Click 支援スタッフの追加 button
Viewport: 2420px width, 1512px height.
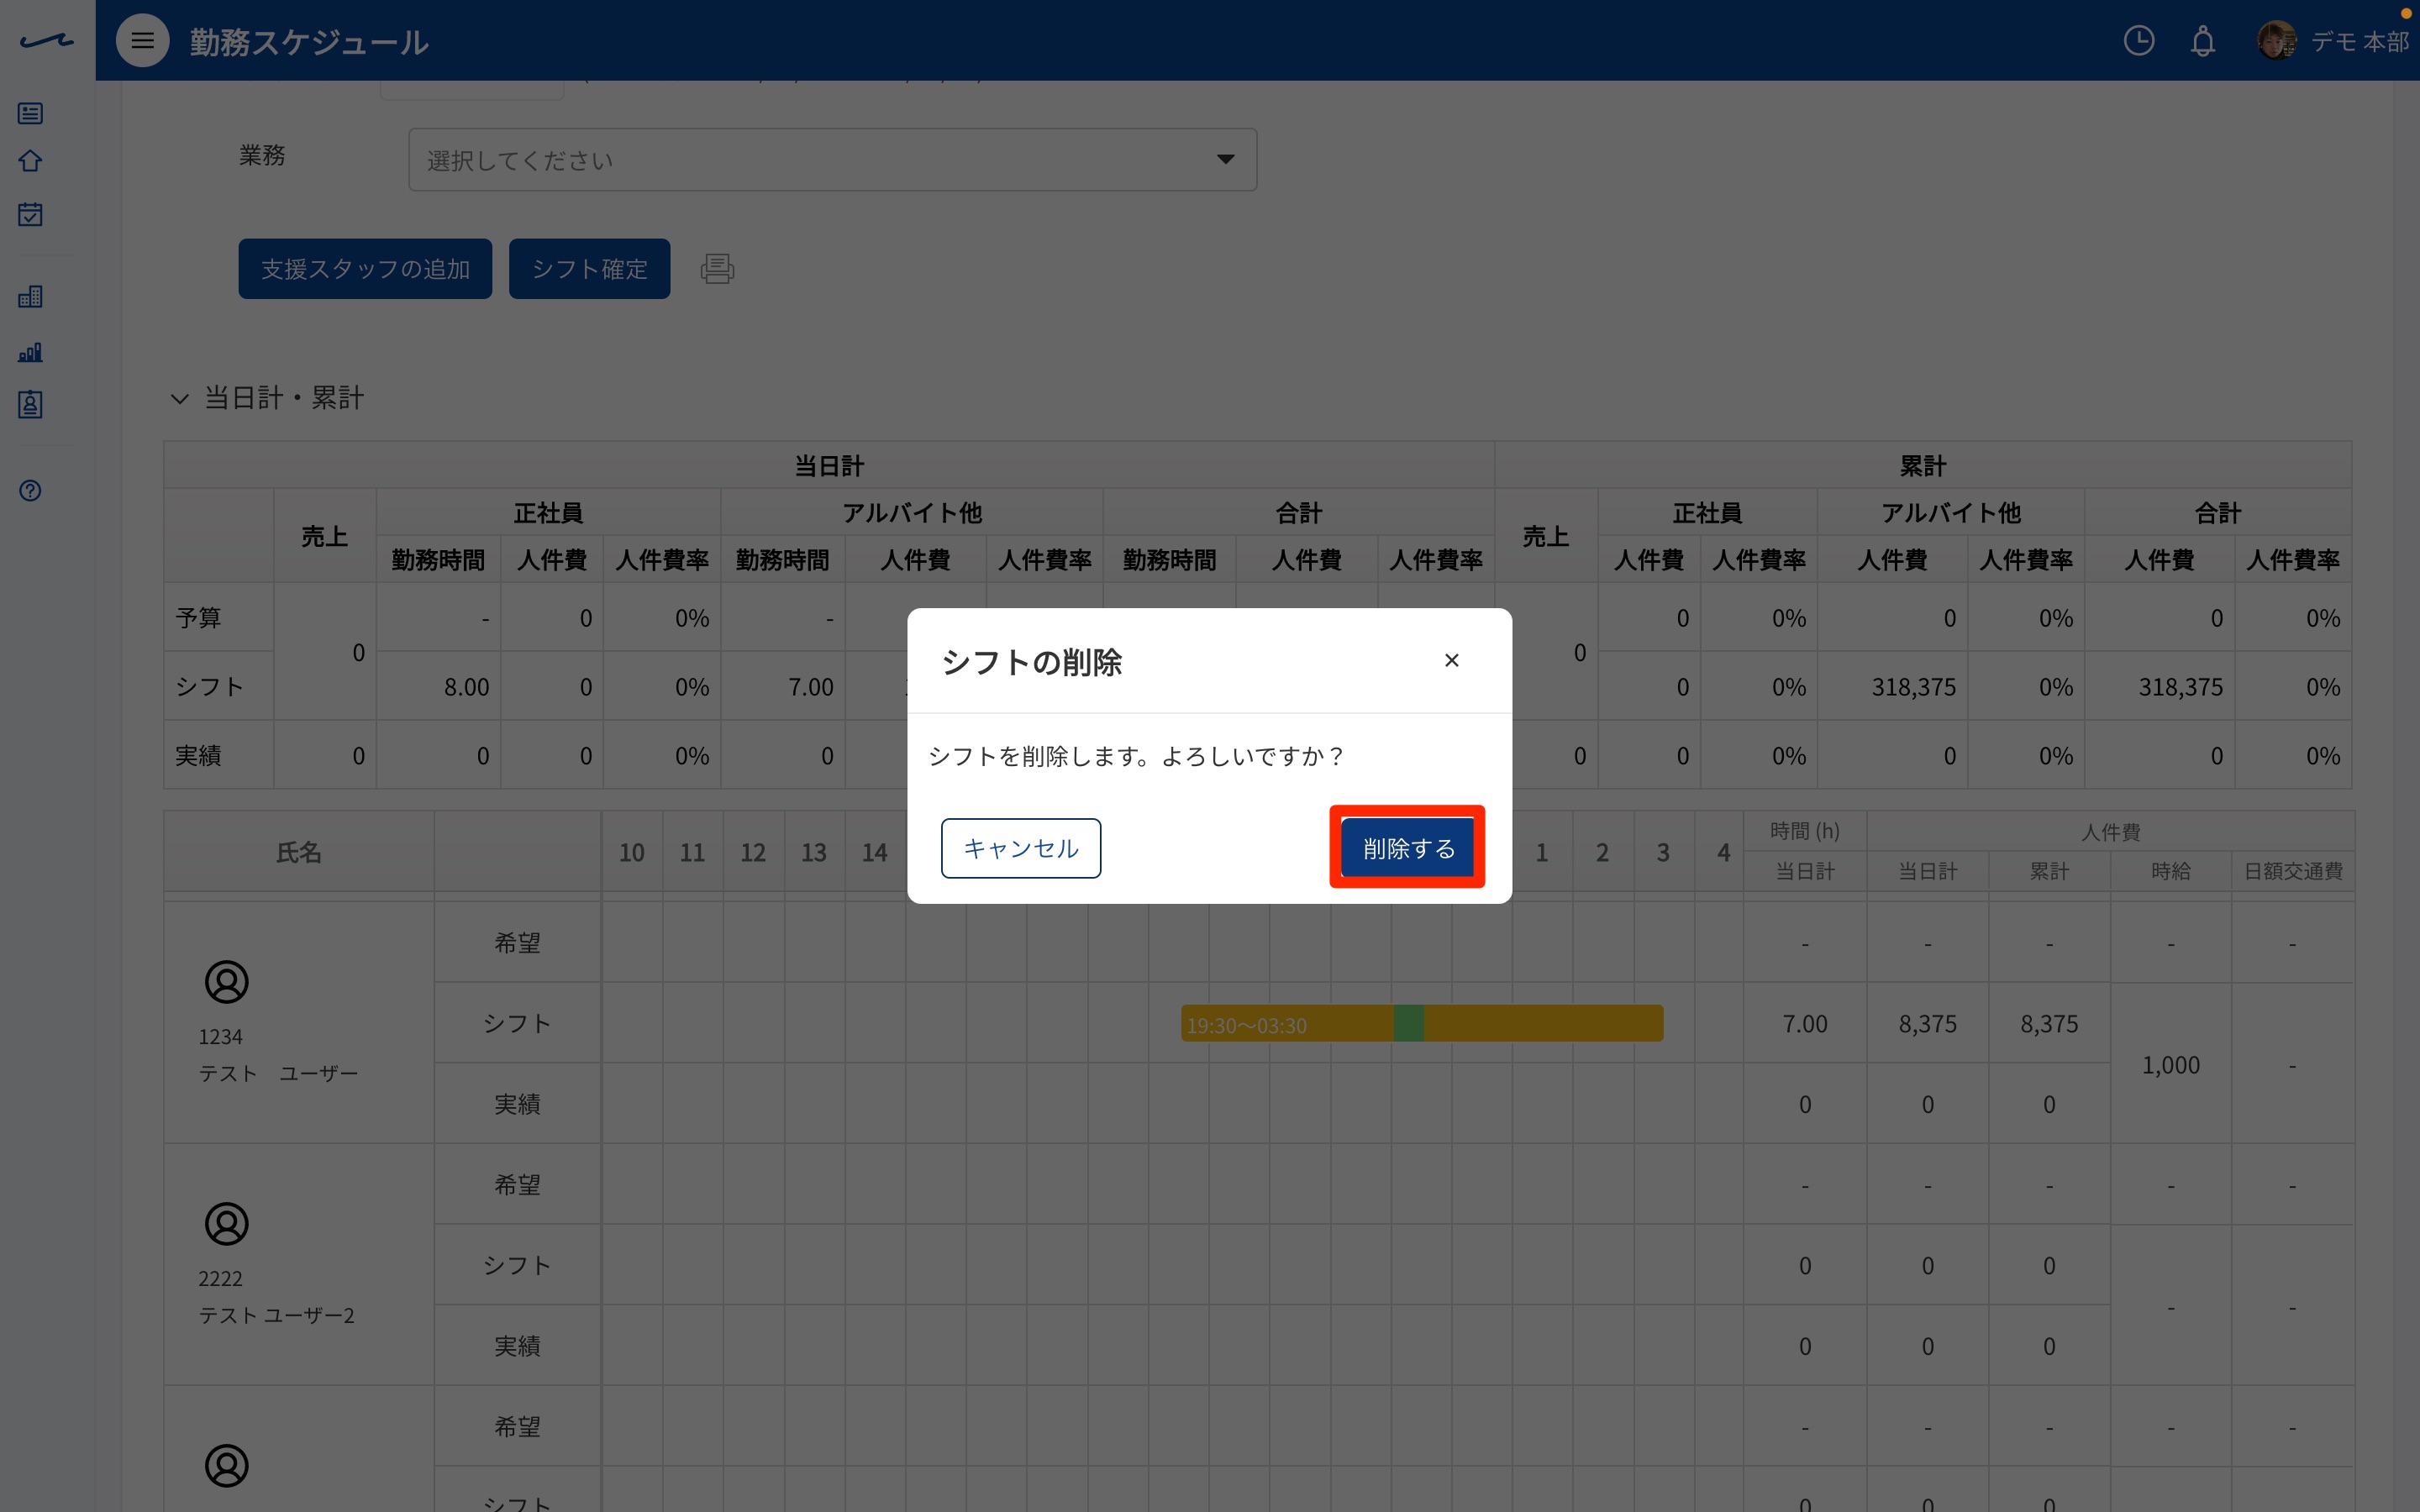pos(365,268)
